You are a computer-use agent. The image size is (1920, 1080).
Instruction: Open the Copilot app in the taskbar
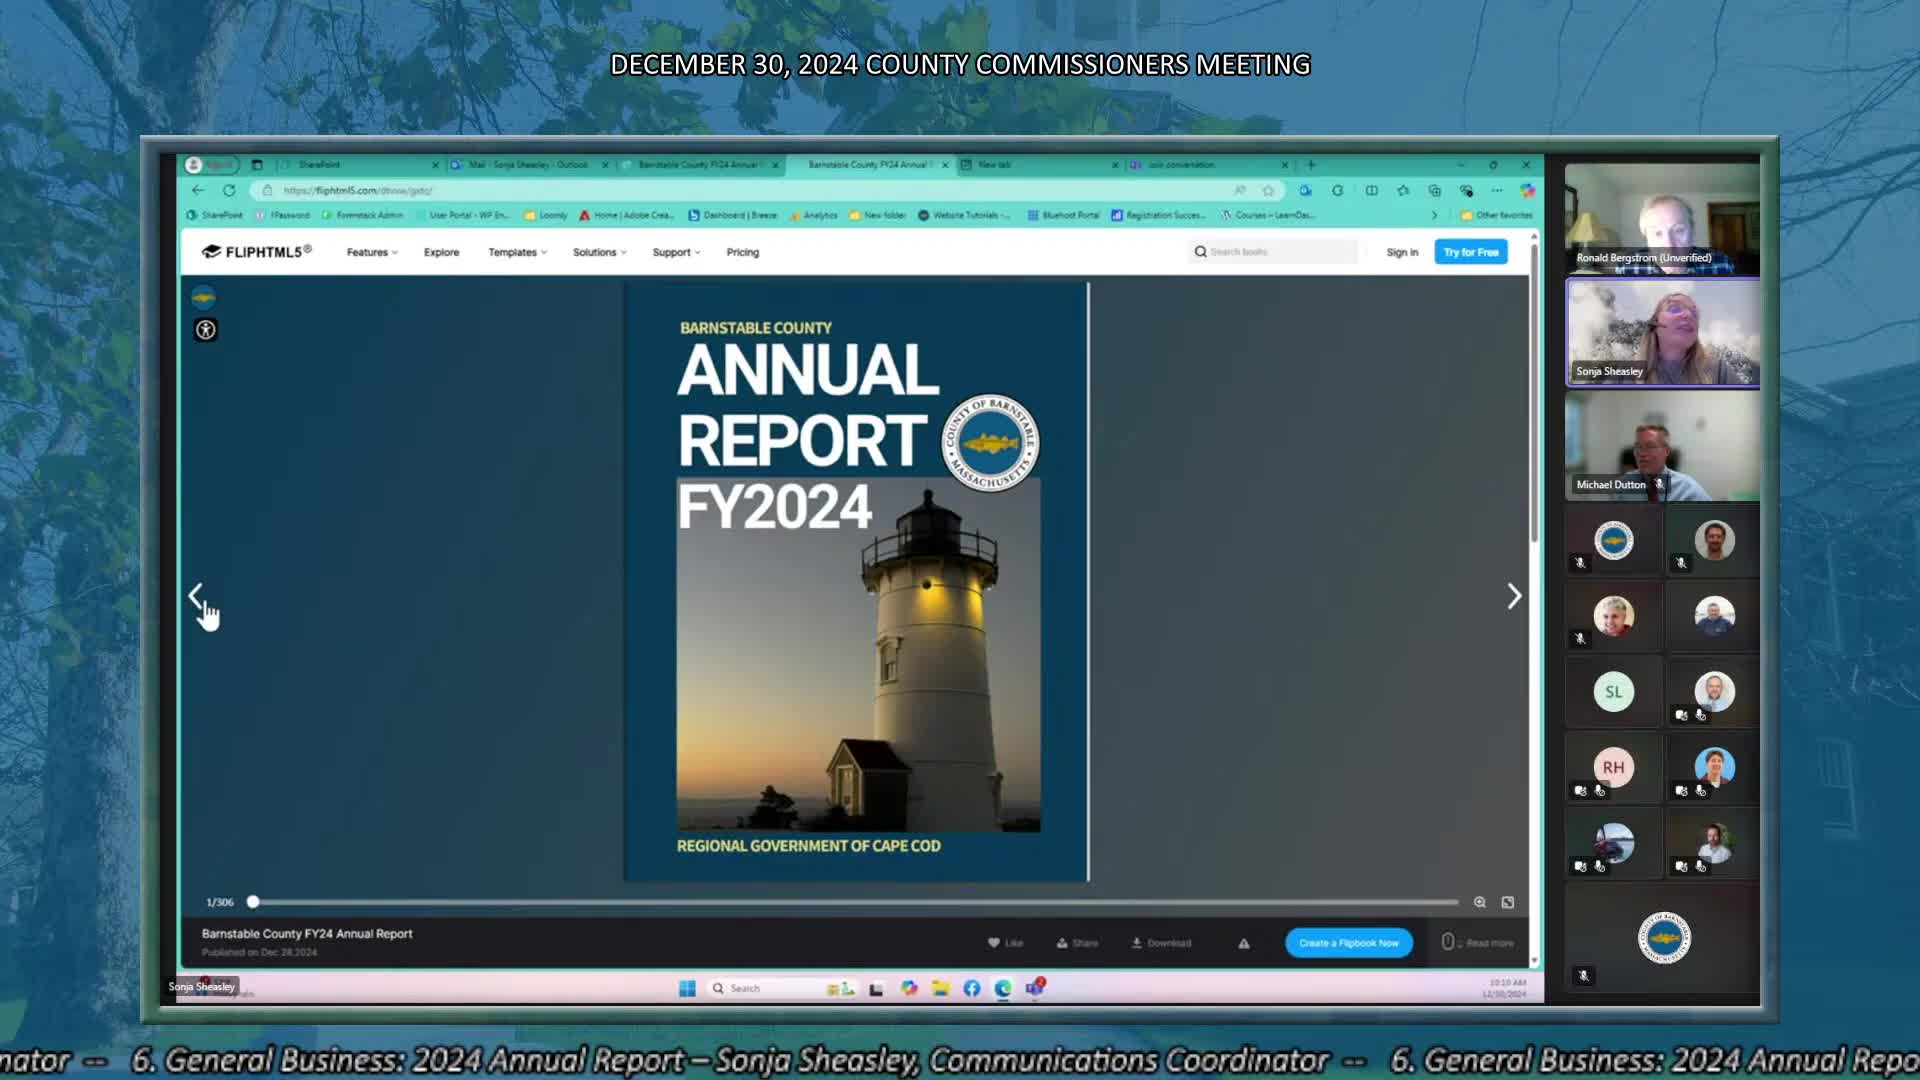coord(909,988)
